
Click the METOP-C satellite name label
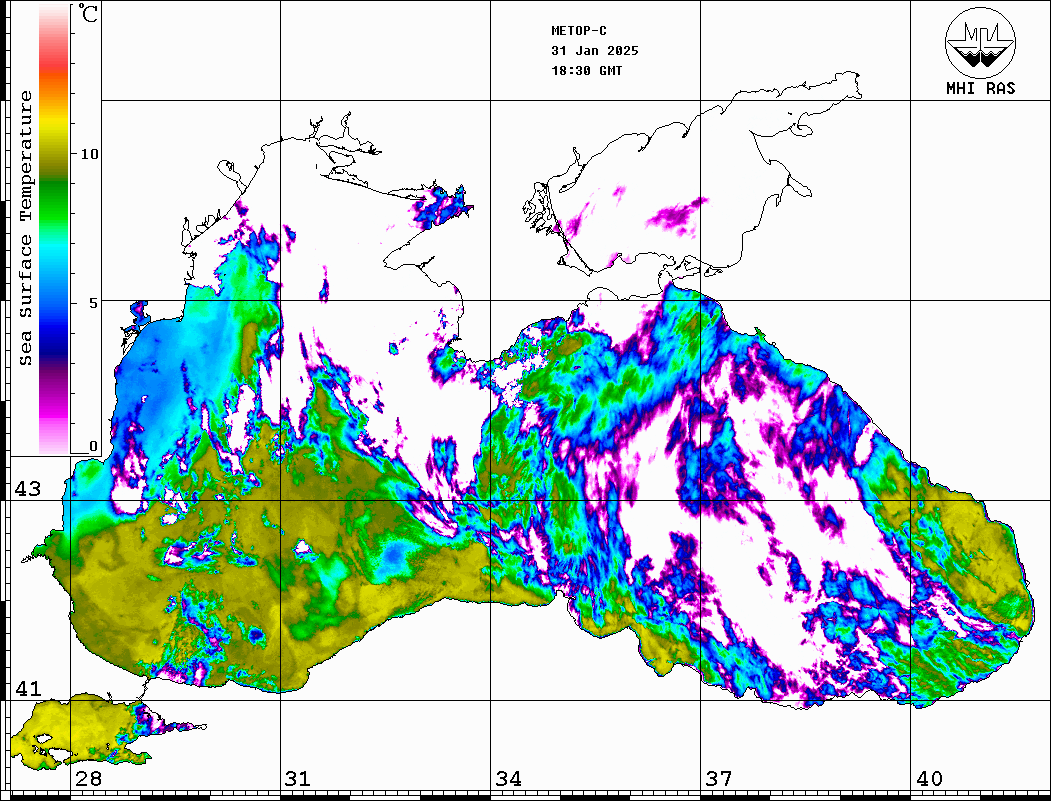coord(579,31)
